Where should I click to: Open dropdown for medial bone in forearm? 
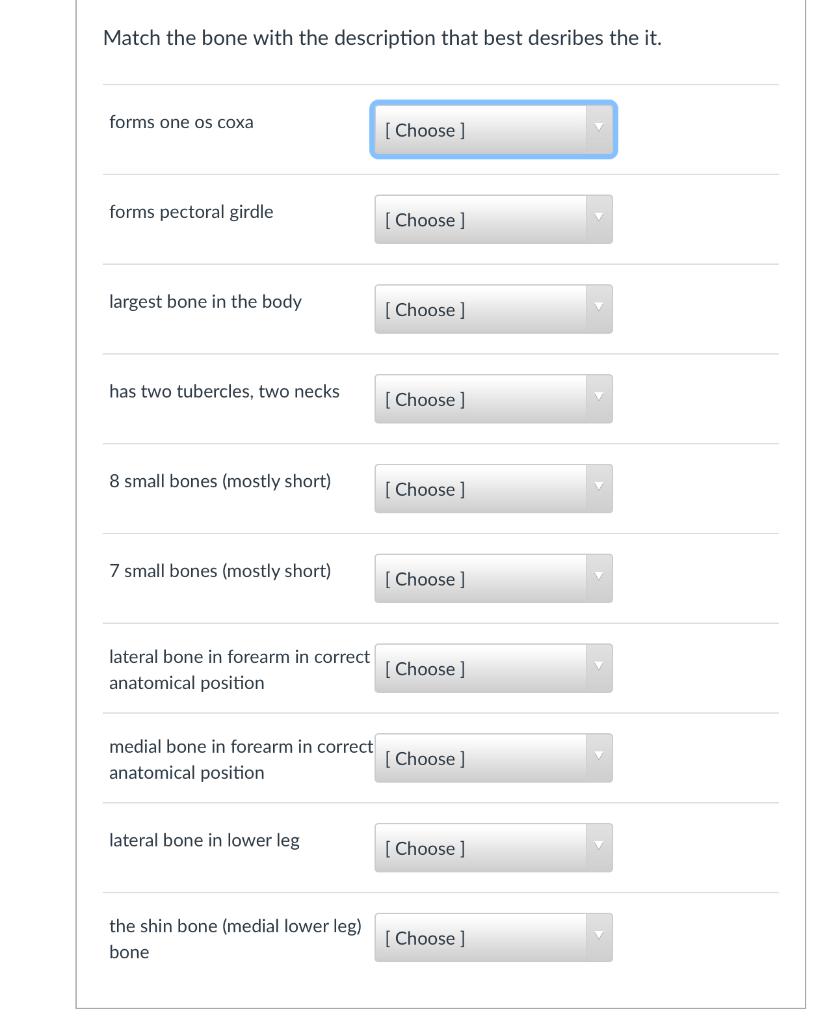(x=493, y=759)
